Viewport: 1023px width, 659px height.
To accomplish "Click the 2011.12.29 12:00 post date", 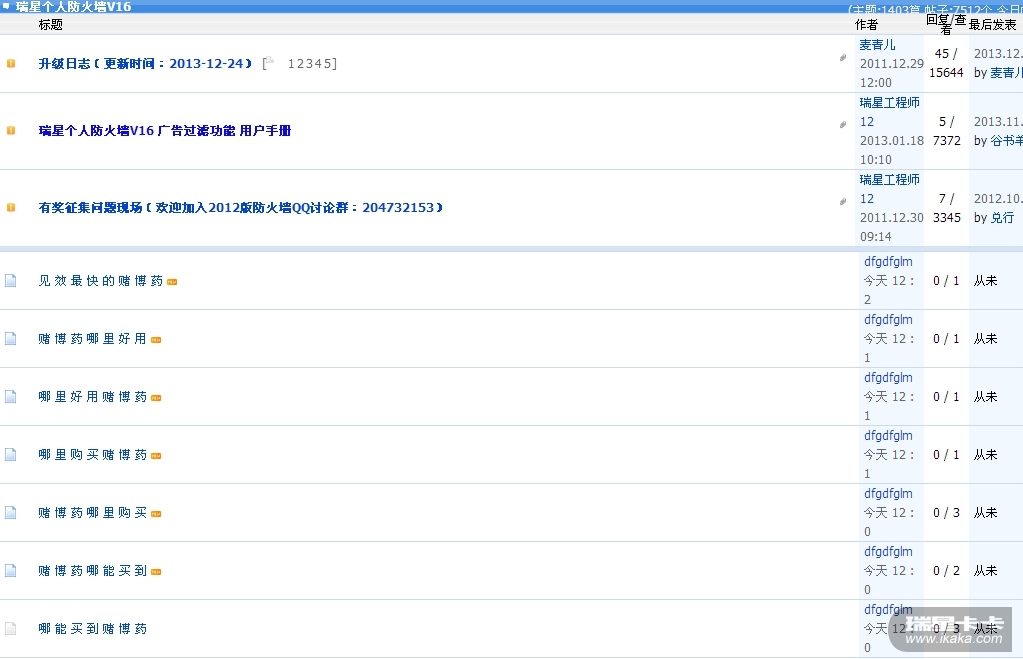I will [892, 73].
